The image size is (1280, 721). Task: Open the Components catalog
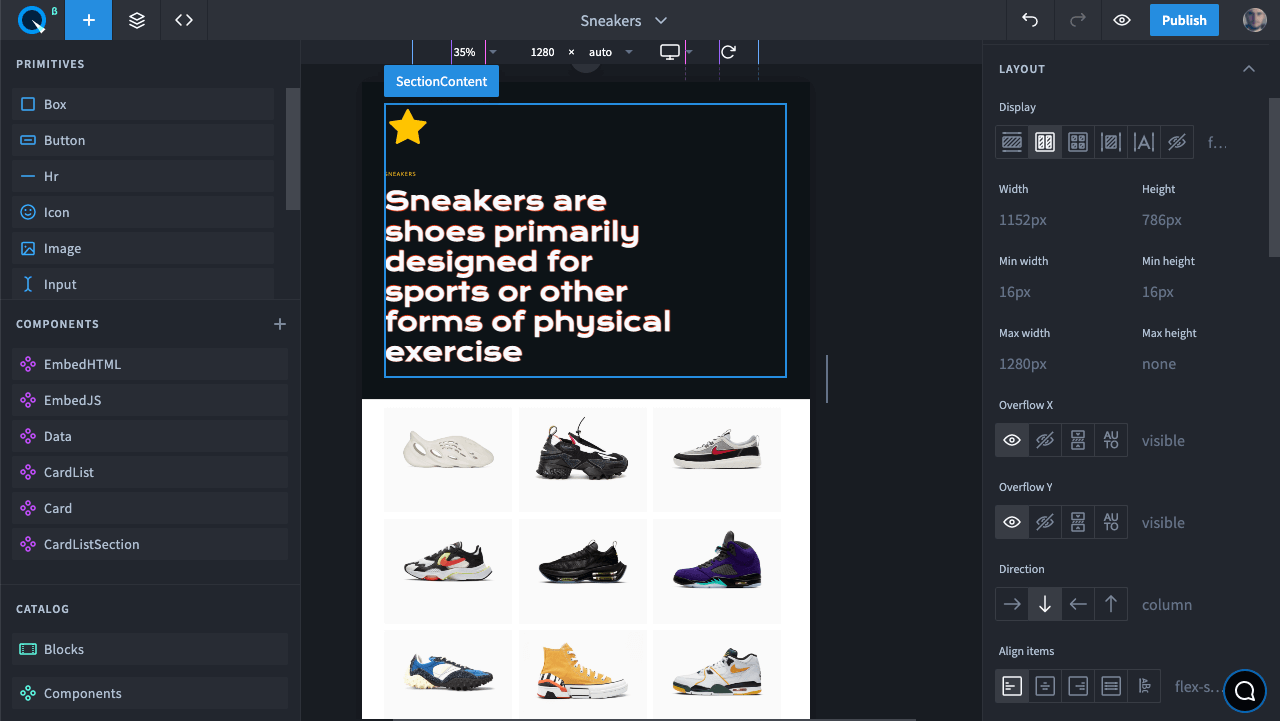(150, 693)
